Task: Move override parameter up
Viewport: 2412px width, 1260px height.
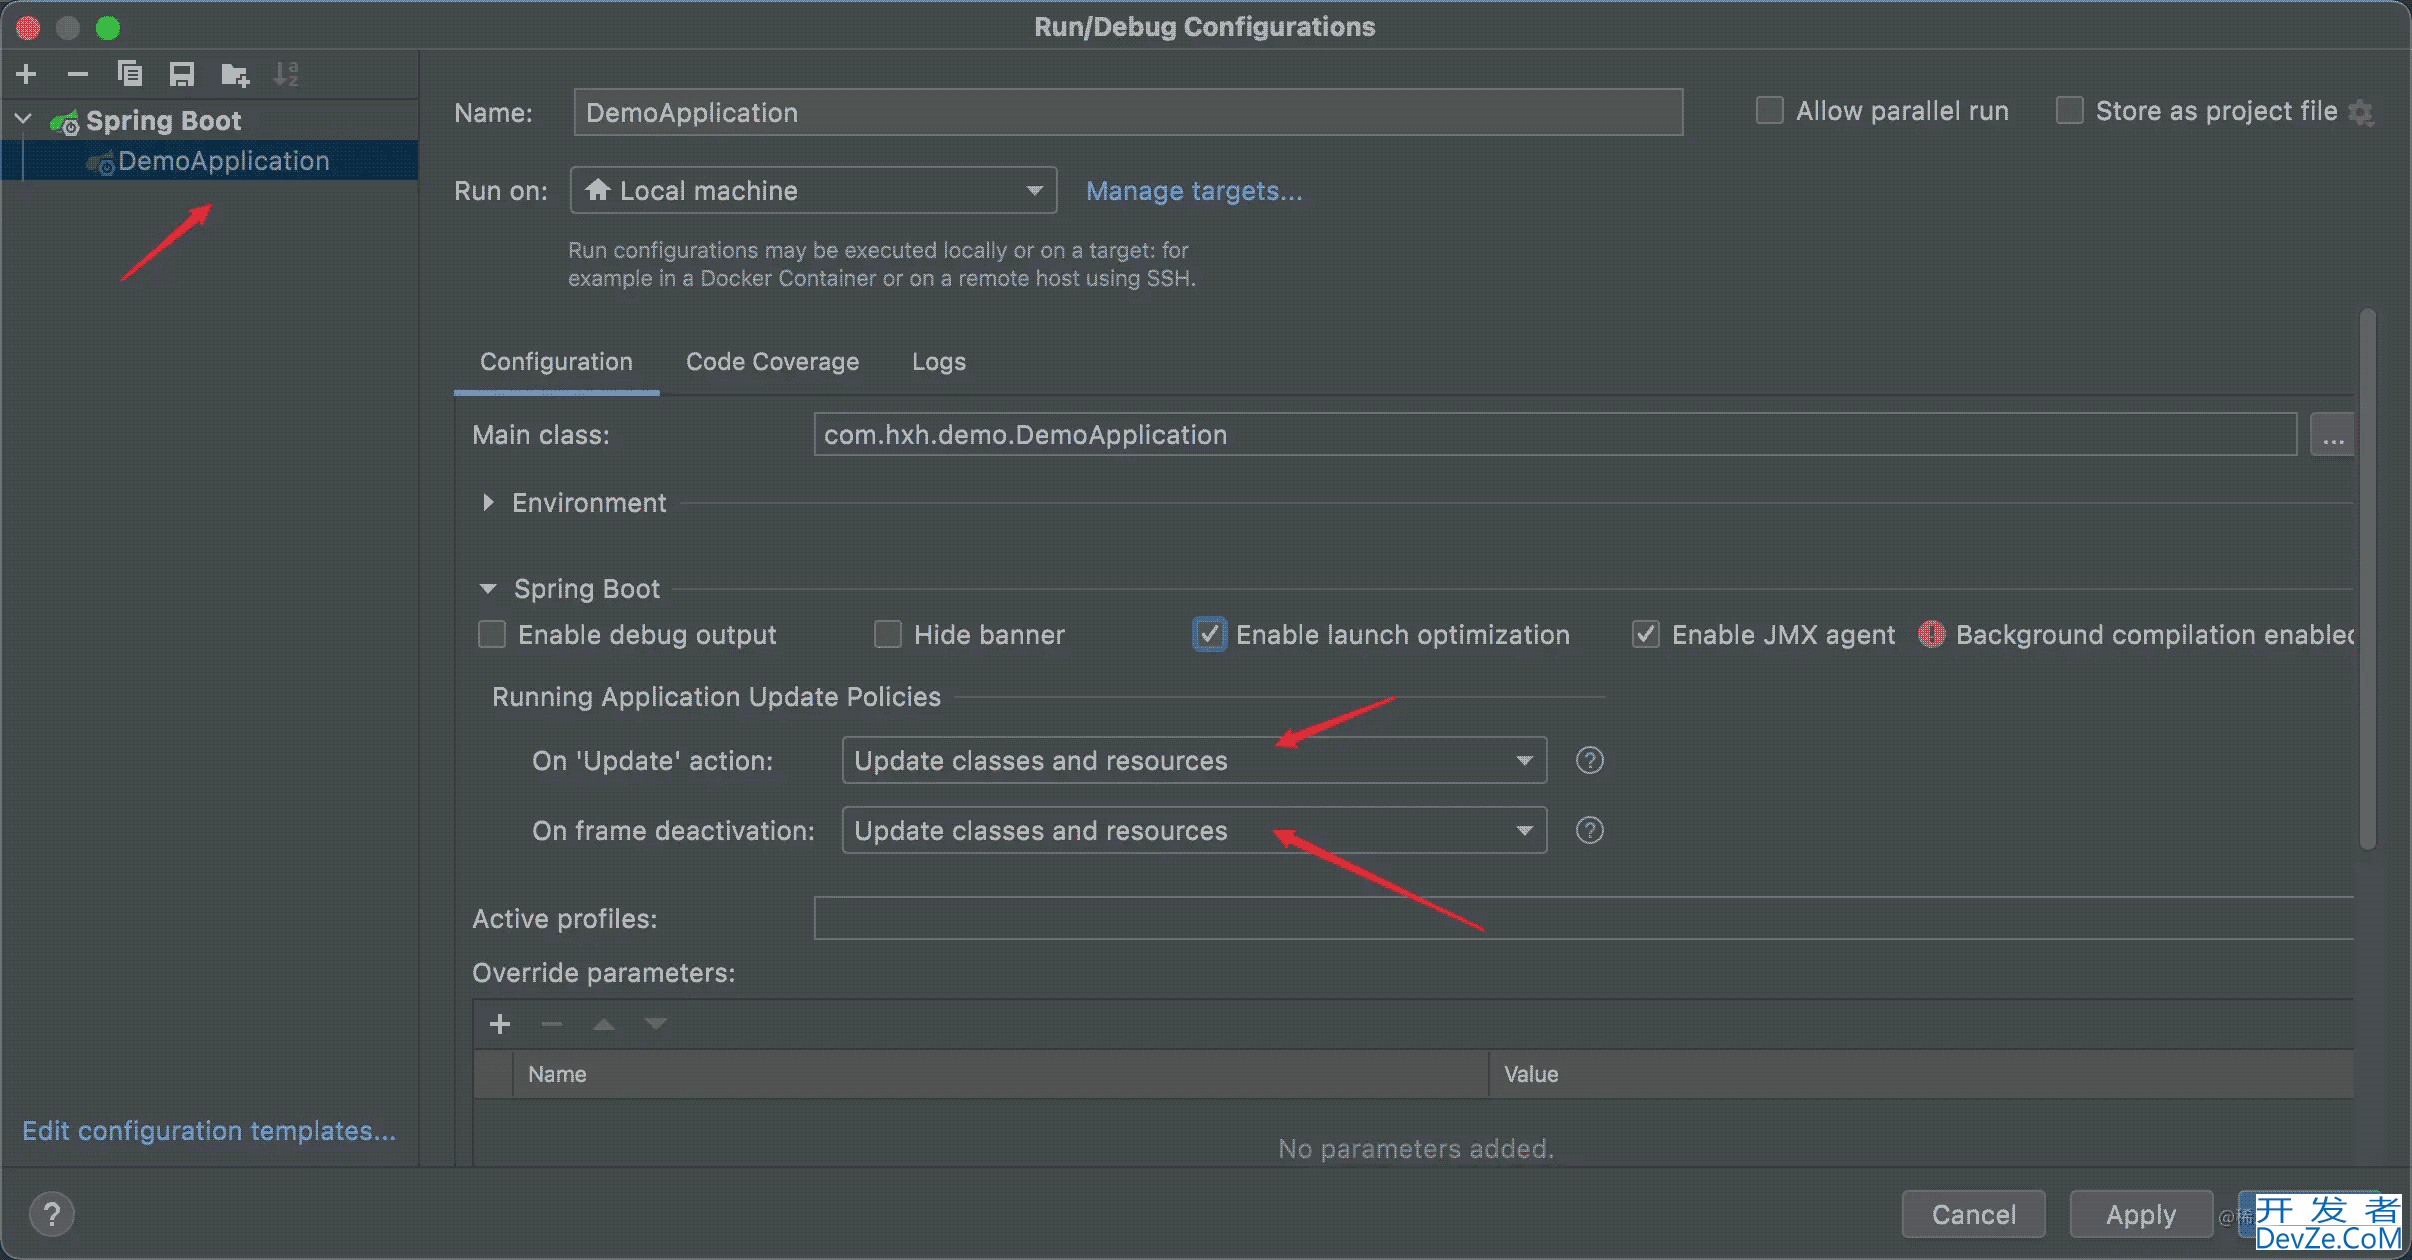Action: (604, 1024)
